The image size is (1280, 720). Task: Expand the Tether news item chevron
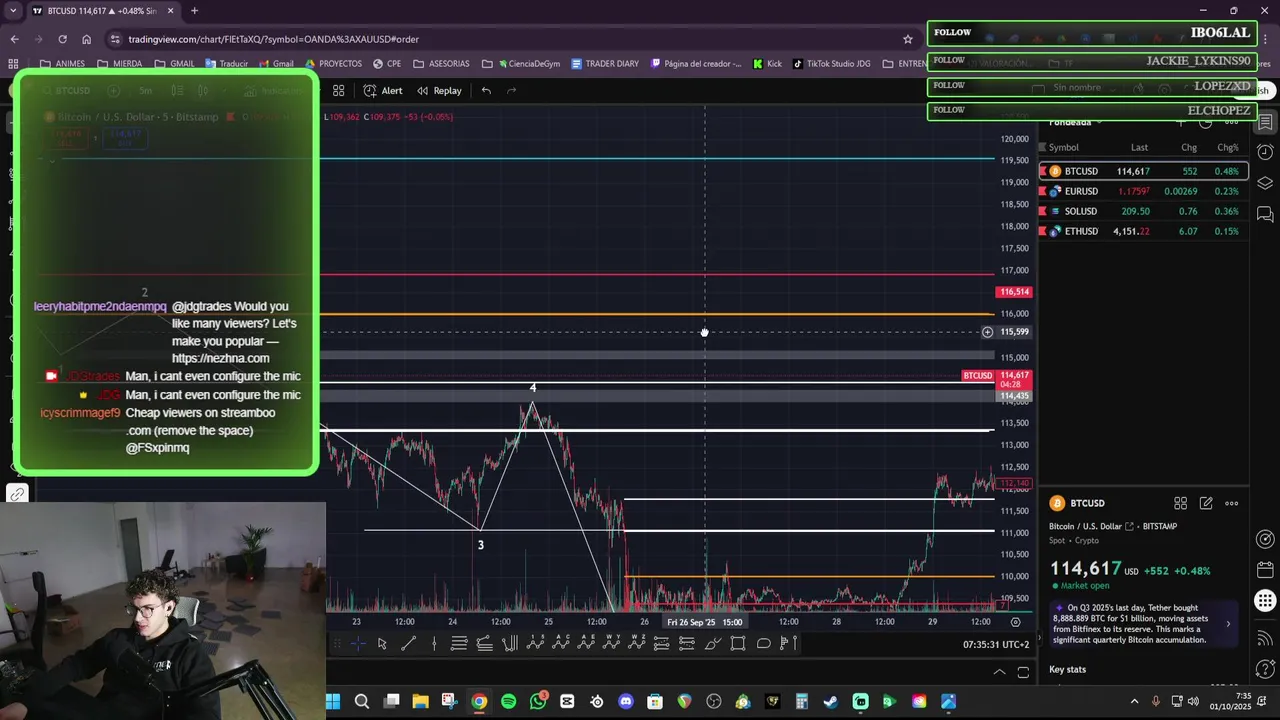click(x=1228, y=623)
